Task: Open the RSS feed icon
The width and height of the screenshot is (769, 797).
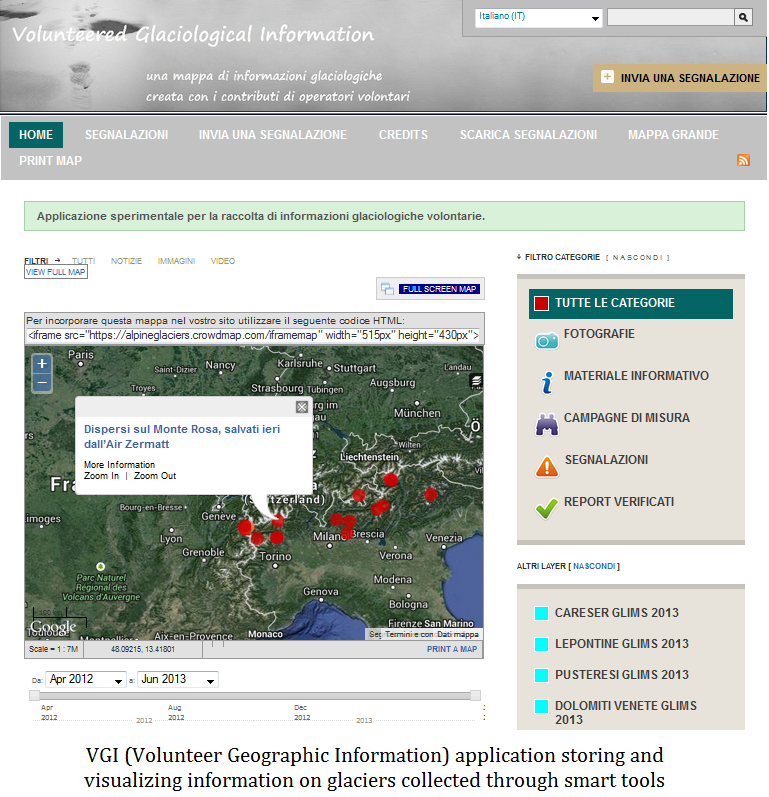Action: (743, 160)
